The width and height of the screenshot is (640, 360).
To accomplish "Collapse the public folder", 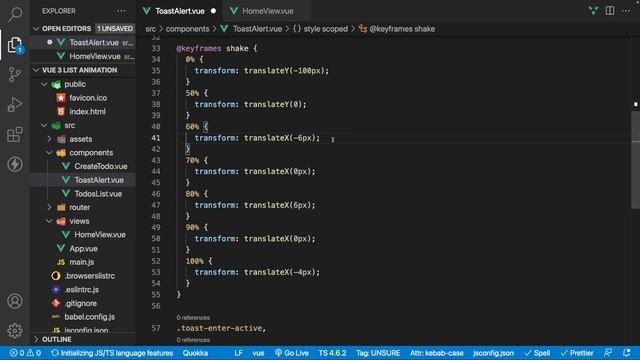I will [44, 84].
